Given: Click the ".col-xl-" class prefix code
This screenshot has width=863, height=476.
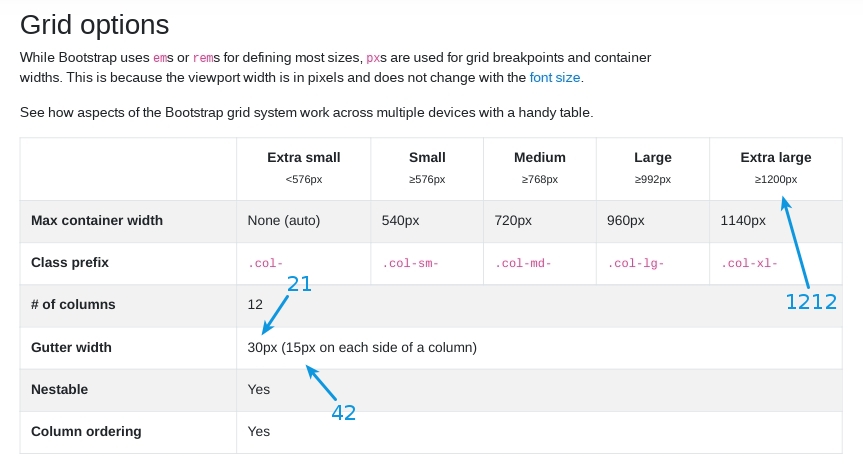Looking at the screenshot, I should [749, 264].
